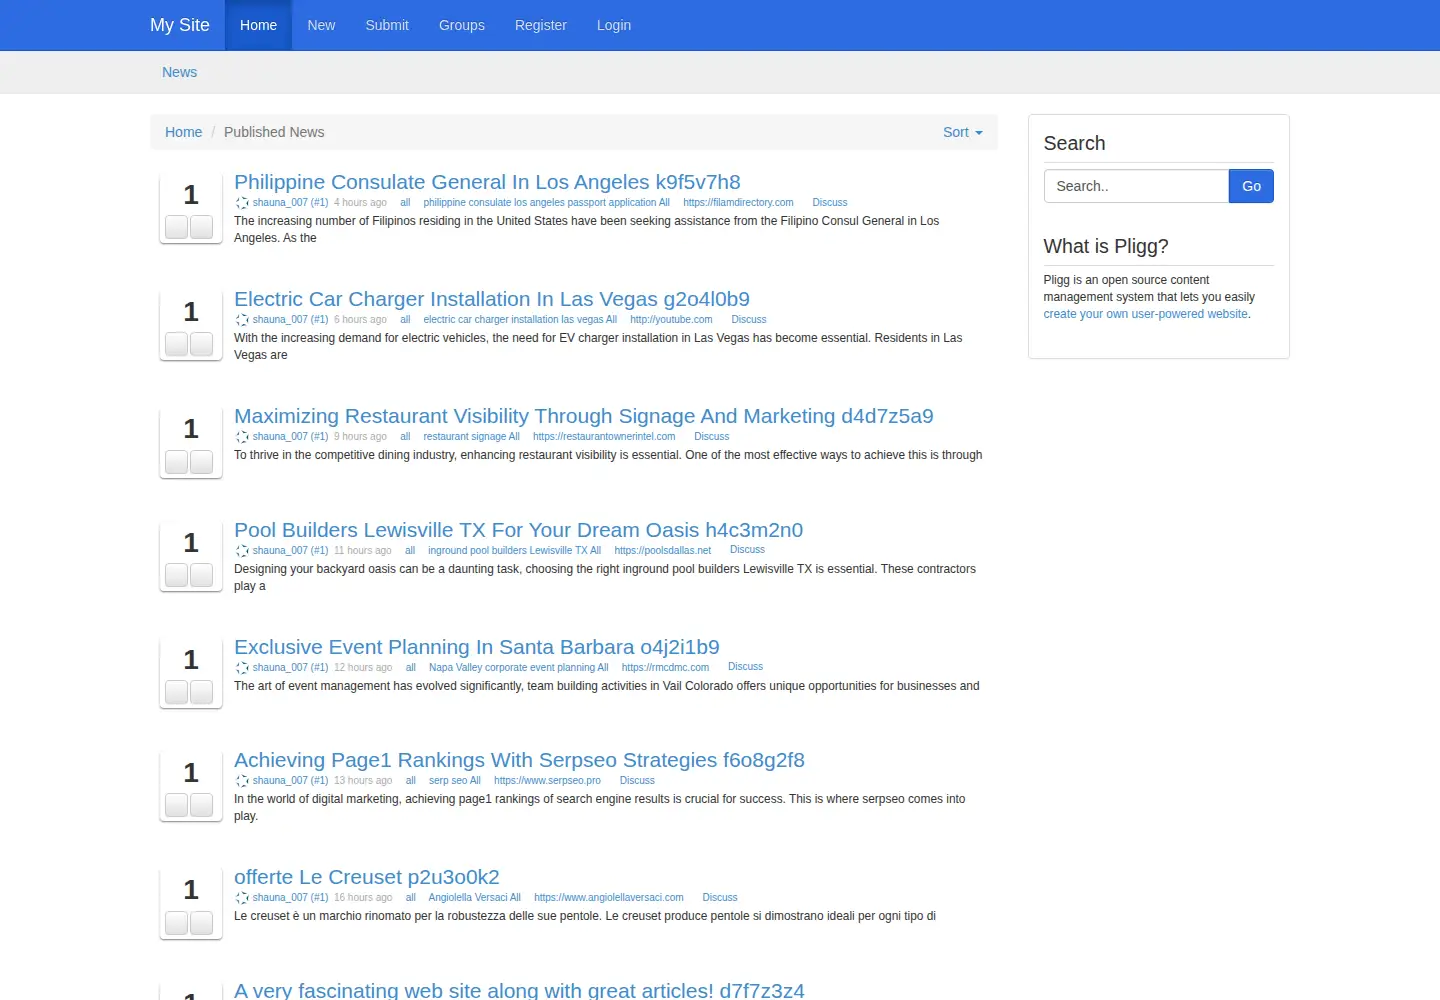Open the Register page
Screen dimensions: 1440x1000
coord(541,25)
